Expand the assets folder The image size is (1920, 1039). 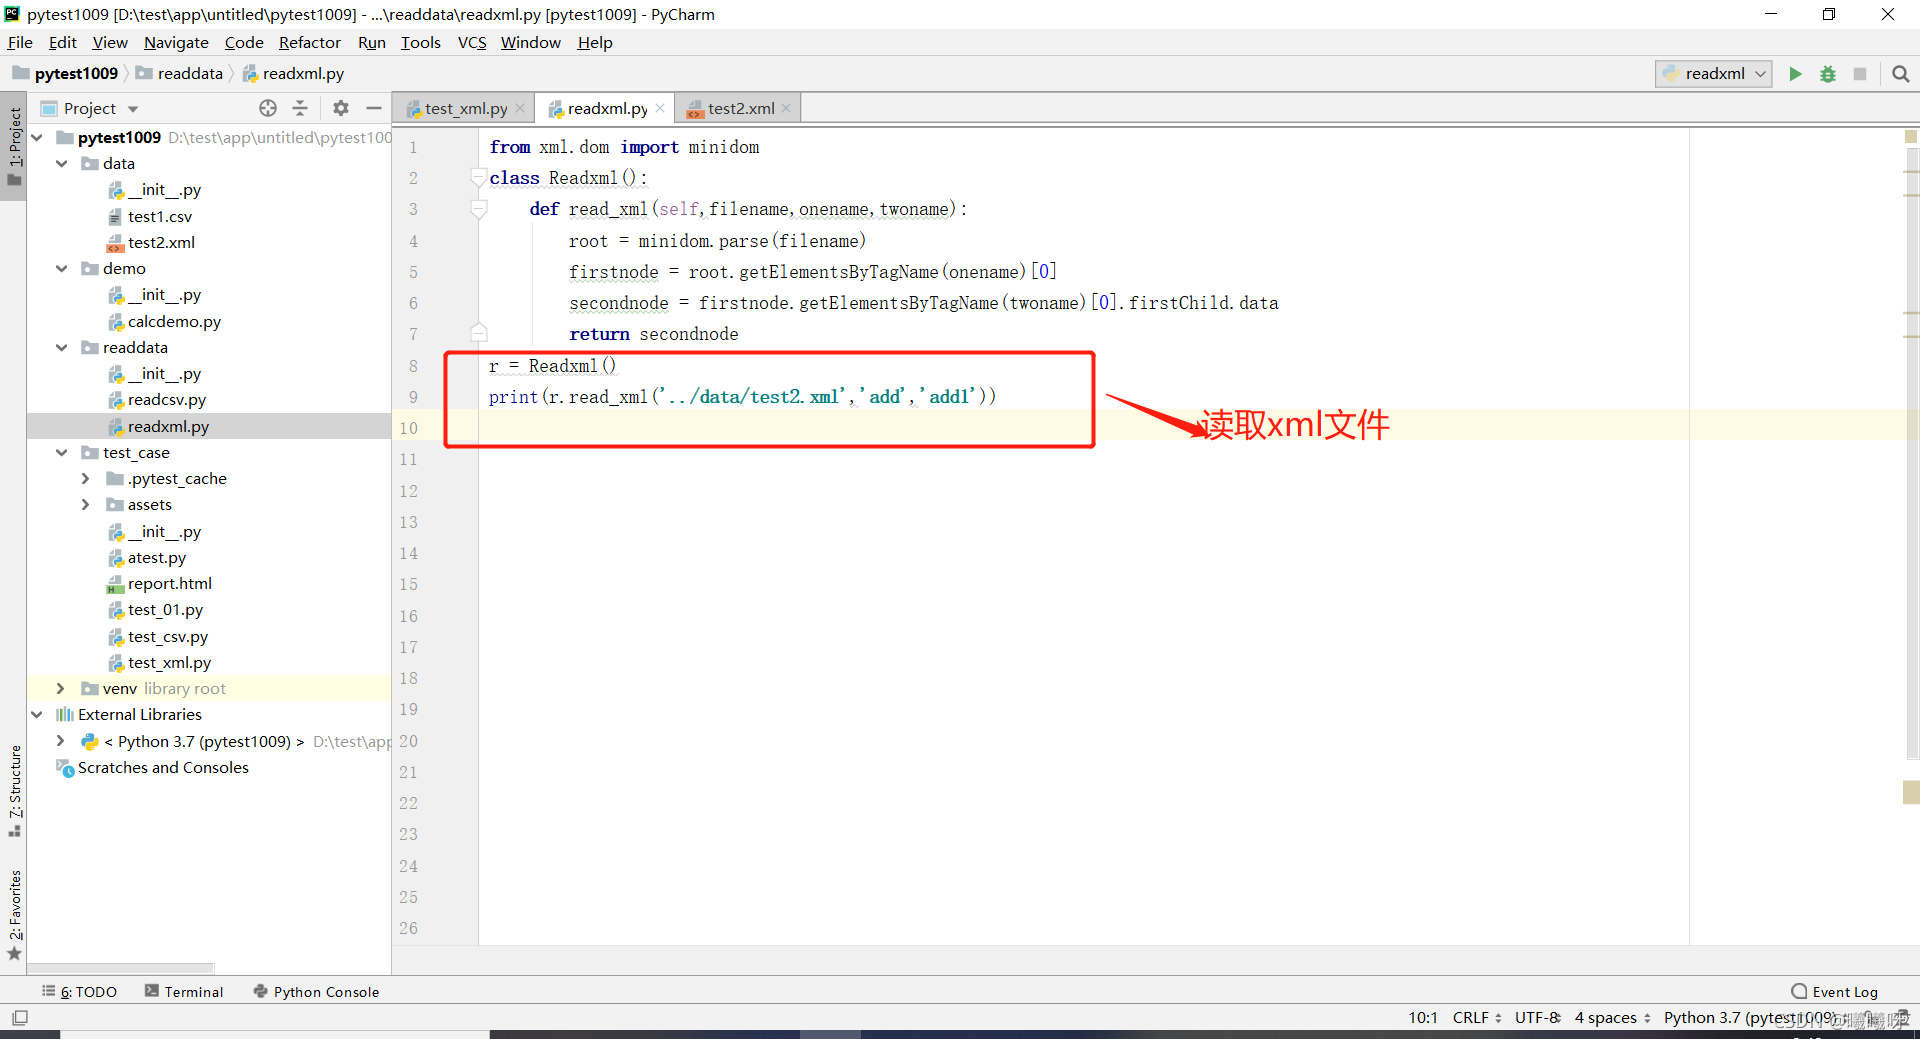[86, 504]
